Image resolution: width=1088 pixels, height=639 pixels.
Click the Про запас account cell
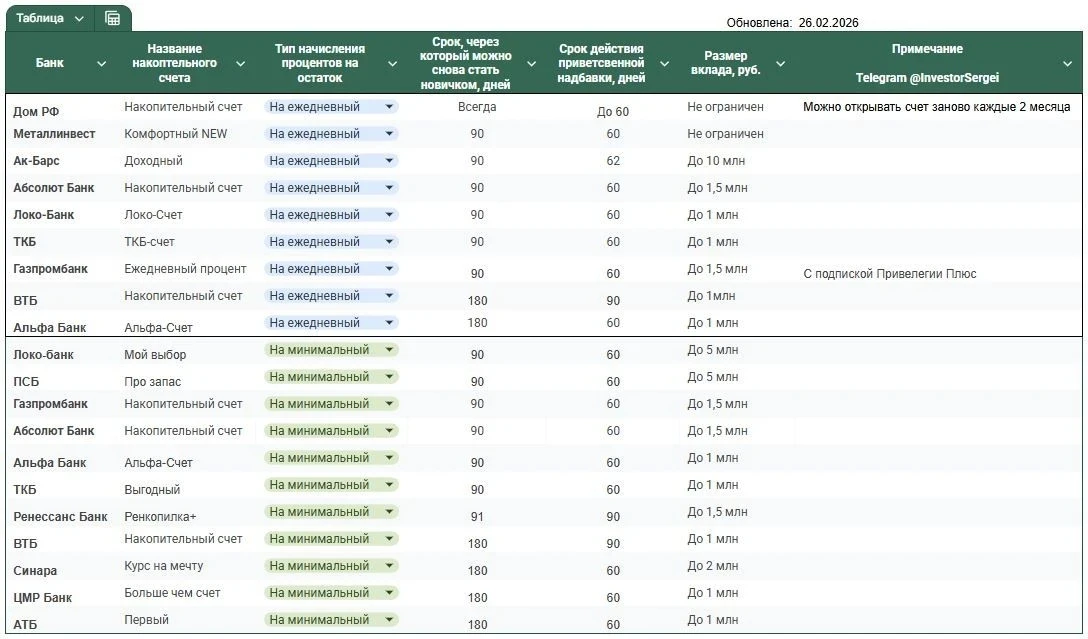[153, 382]
